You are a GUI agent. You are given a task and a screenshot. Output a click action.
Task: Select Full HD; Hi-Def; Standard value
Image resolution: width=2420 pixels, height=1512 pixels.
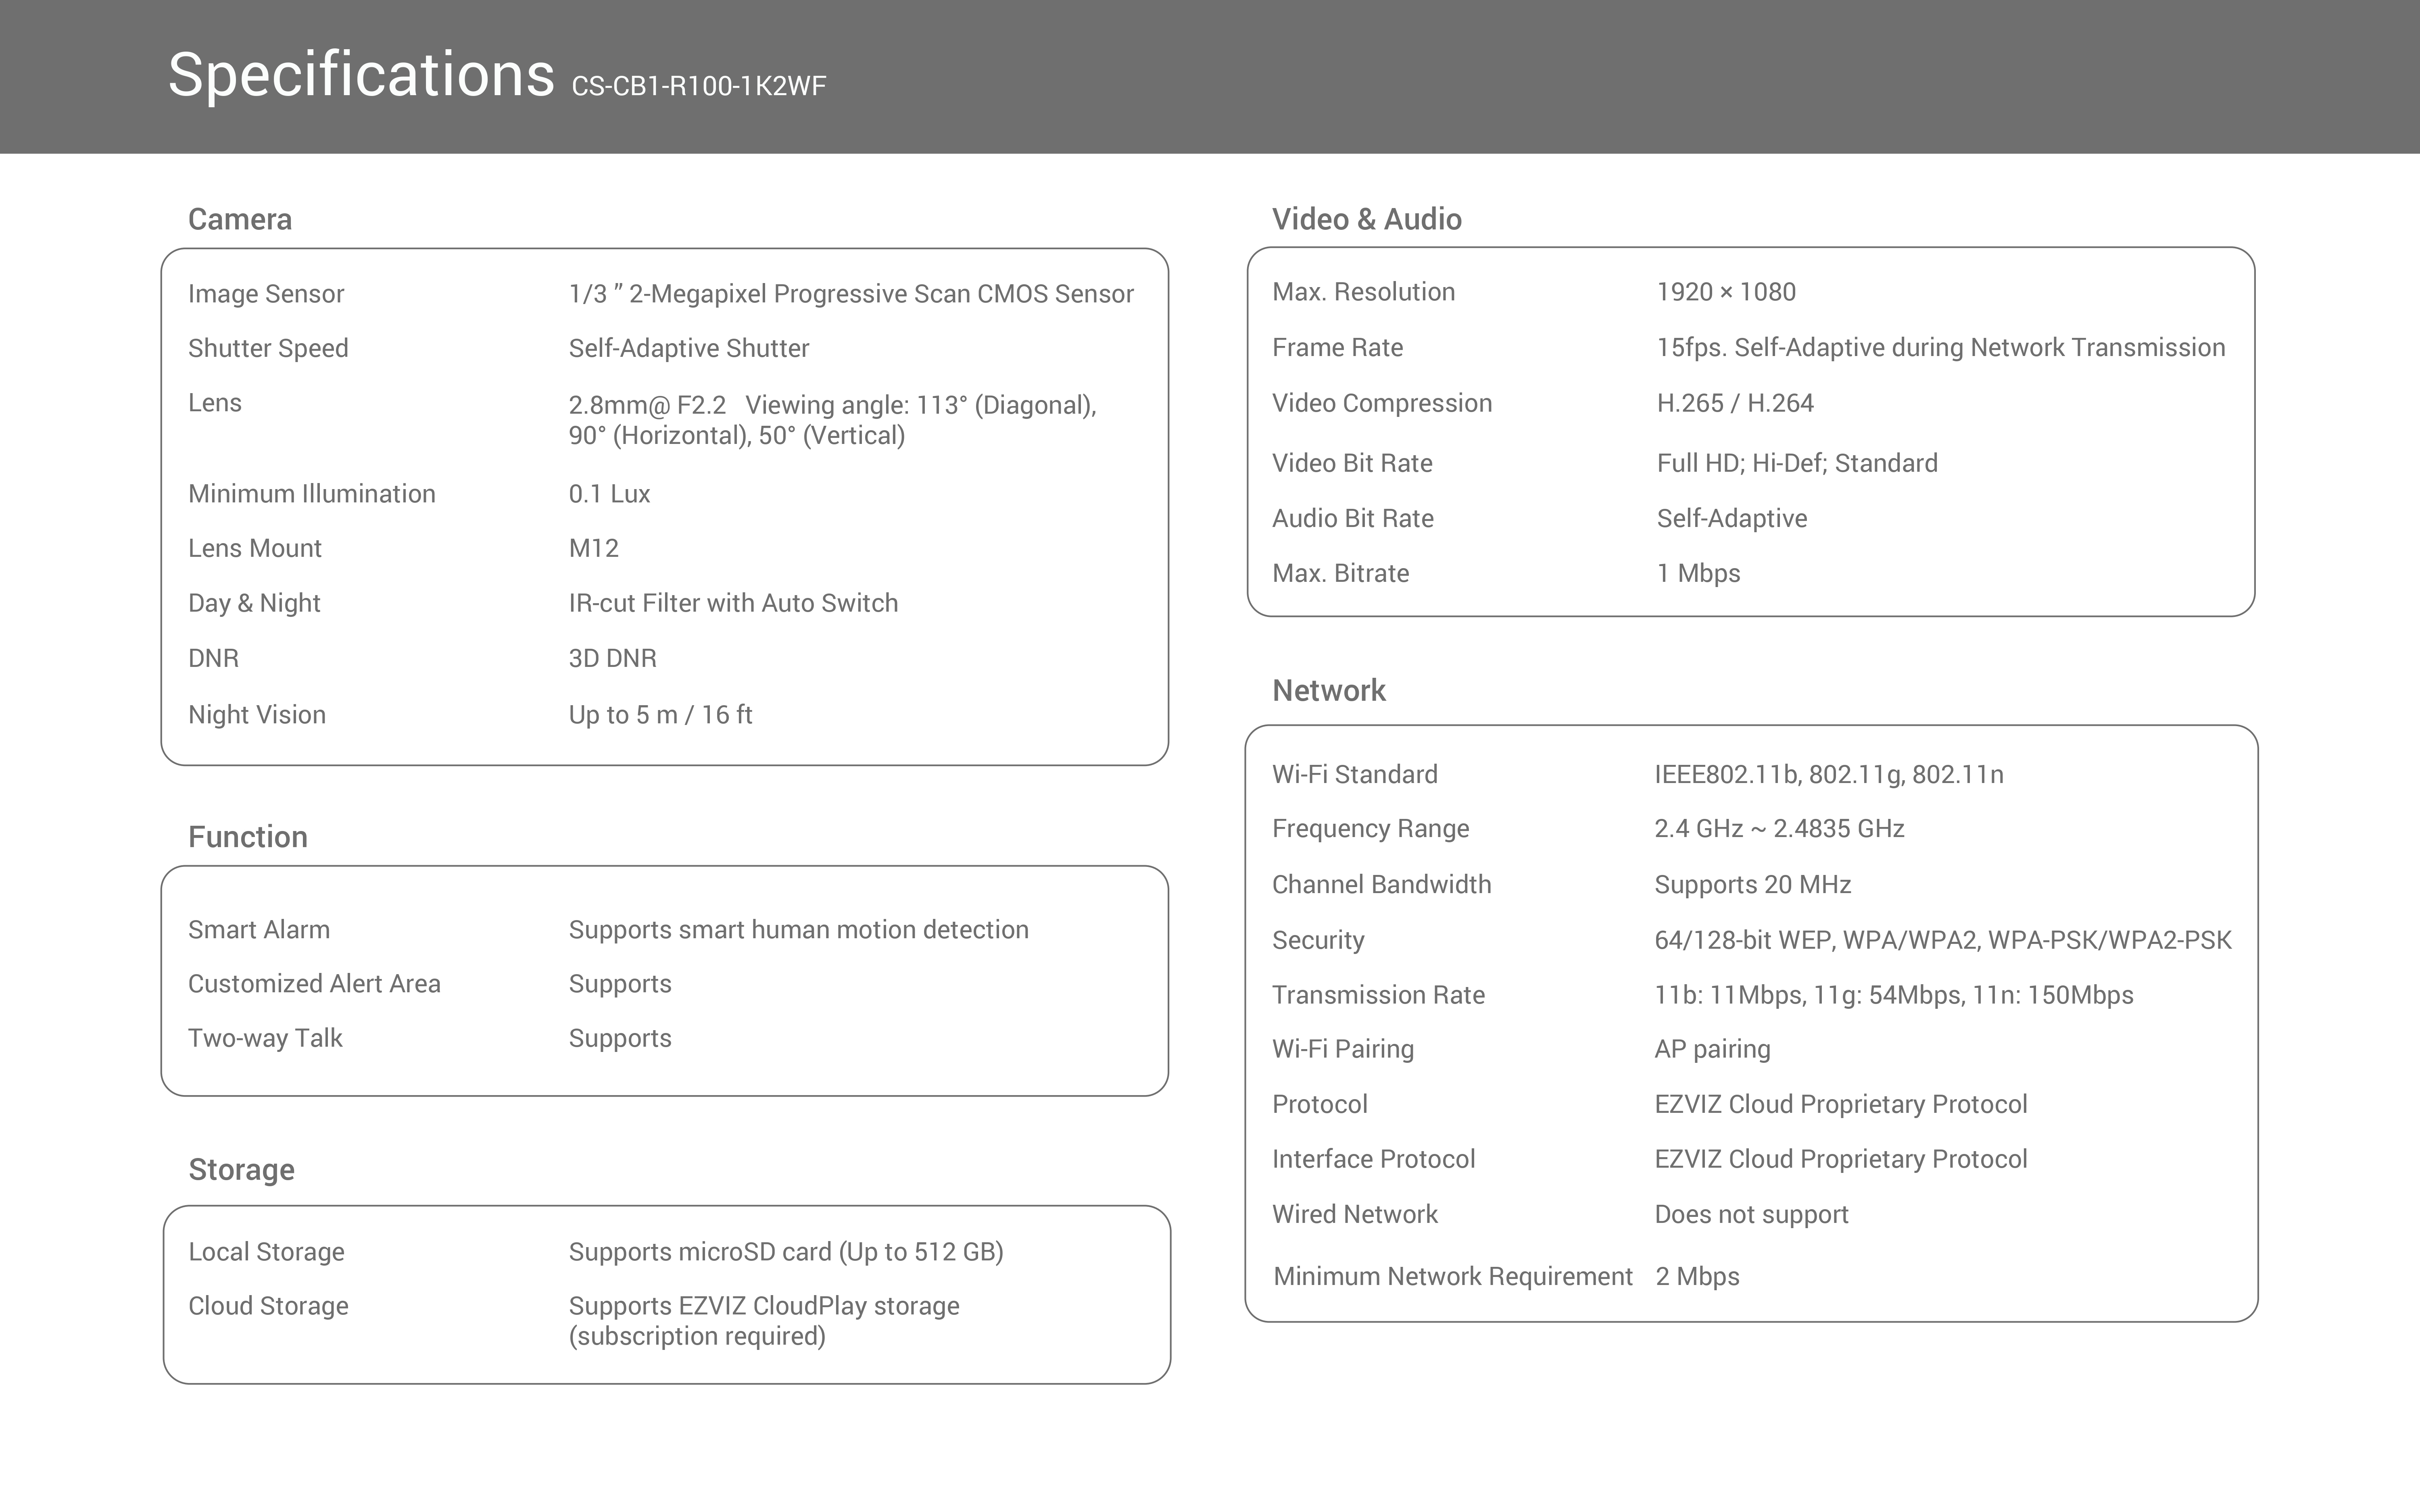pyautogui.click(x=1797, y=463)
